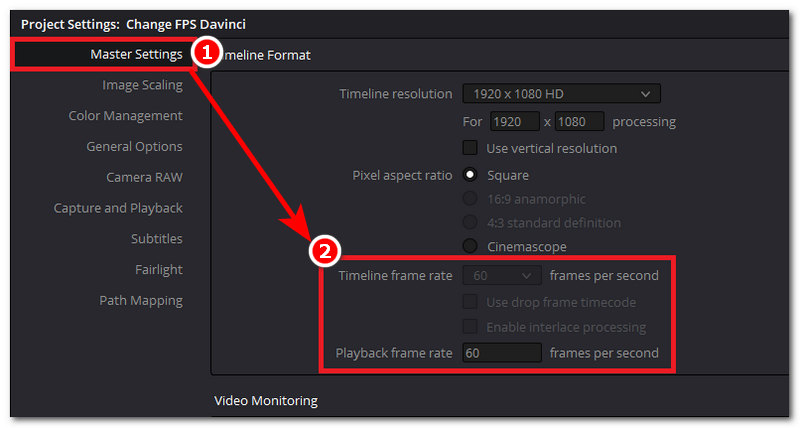Open the Camera RAW settings
The image size is (800, 428).
(x=144, y=178)
